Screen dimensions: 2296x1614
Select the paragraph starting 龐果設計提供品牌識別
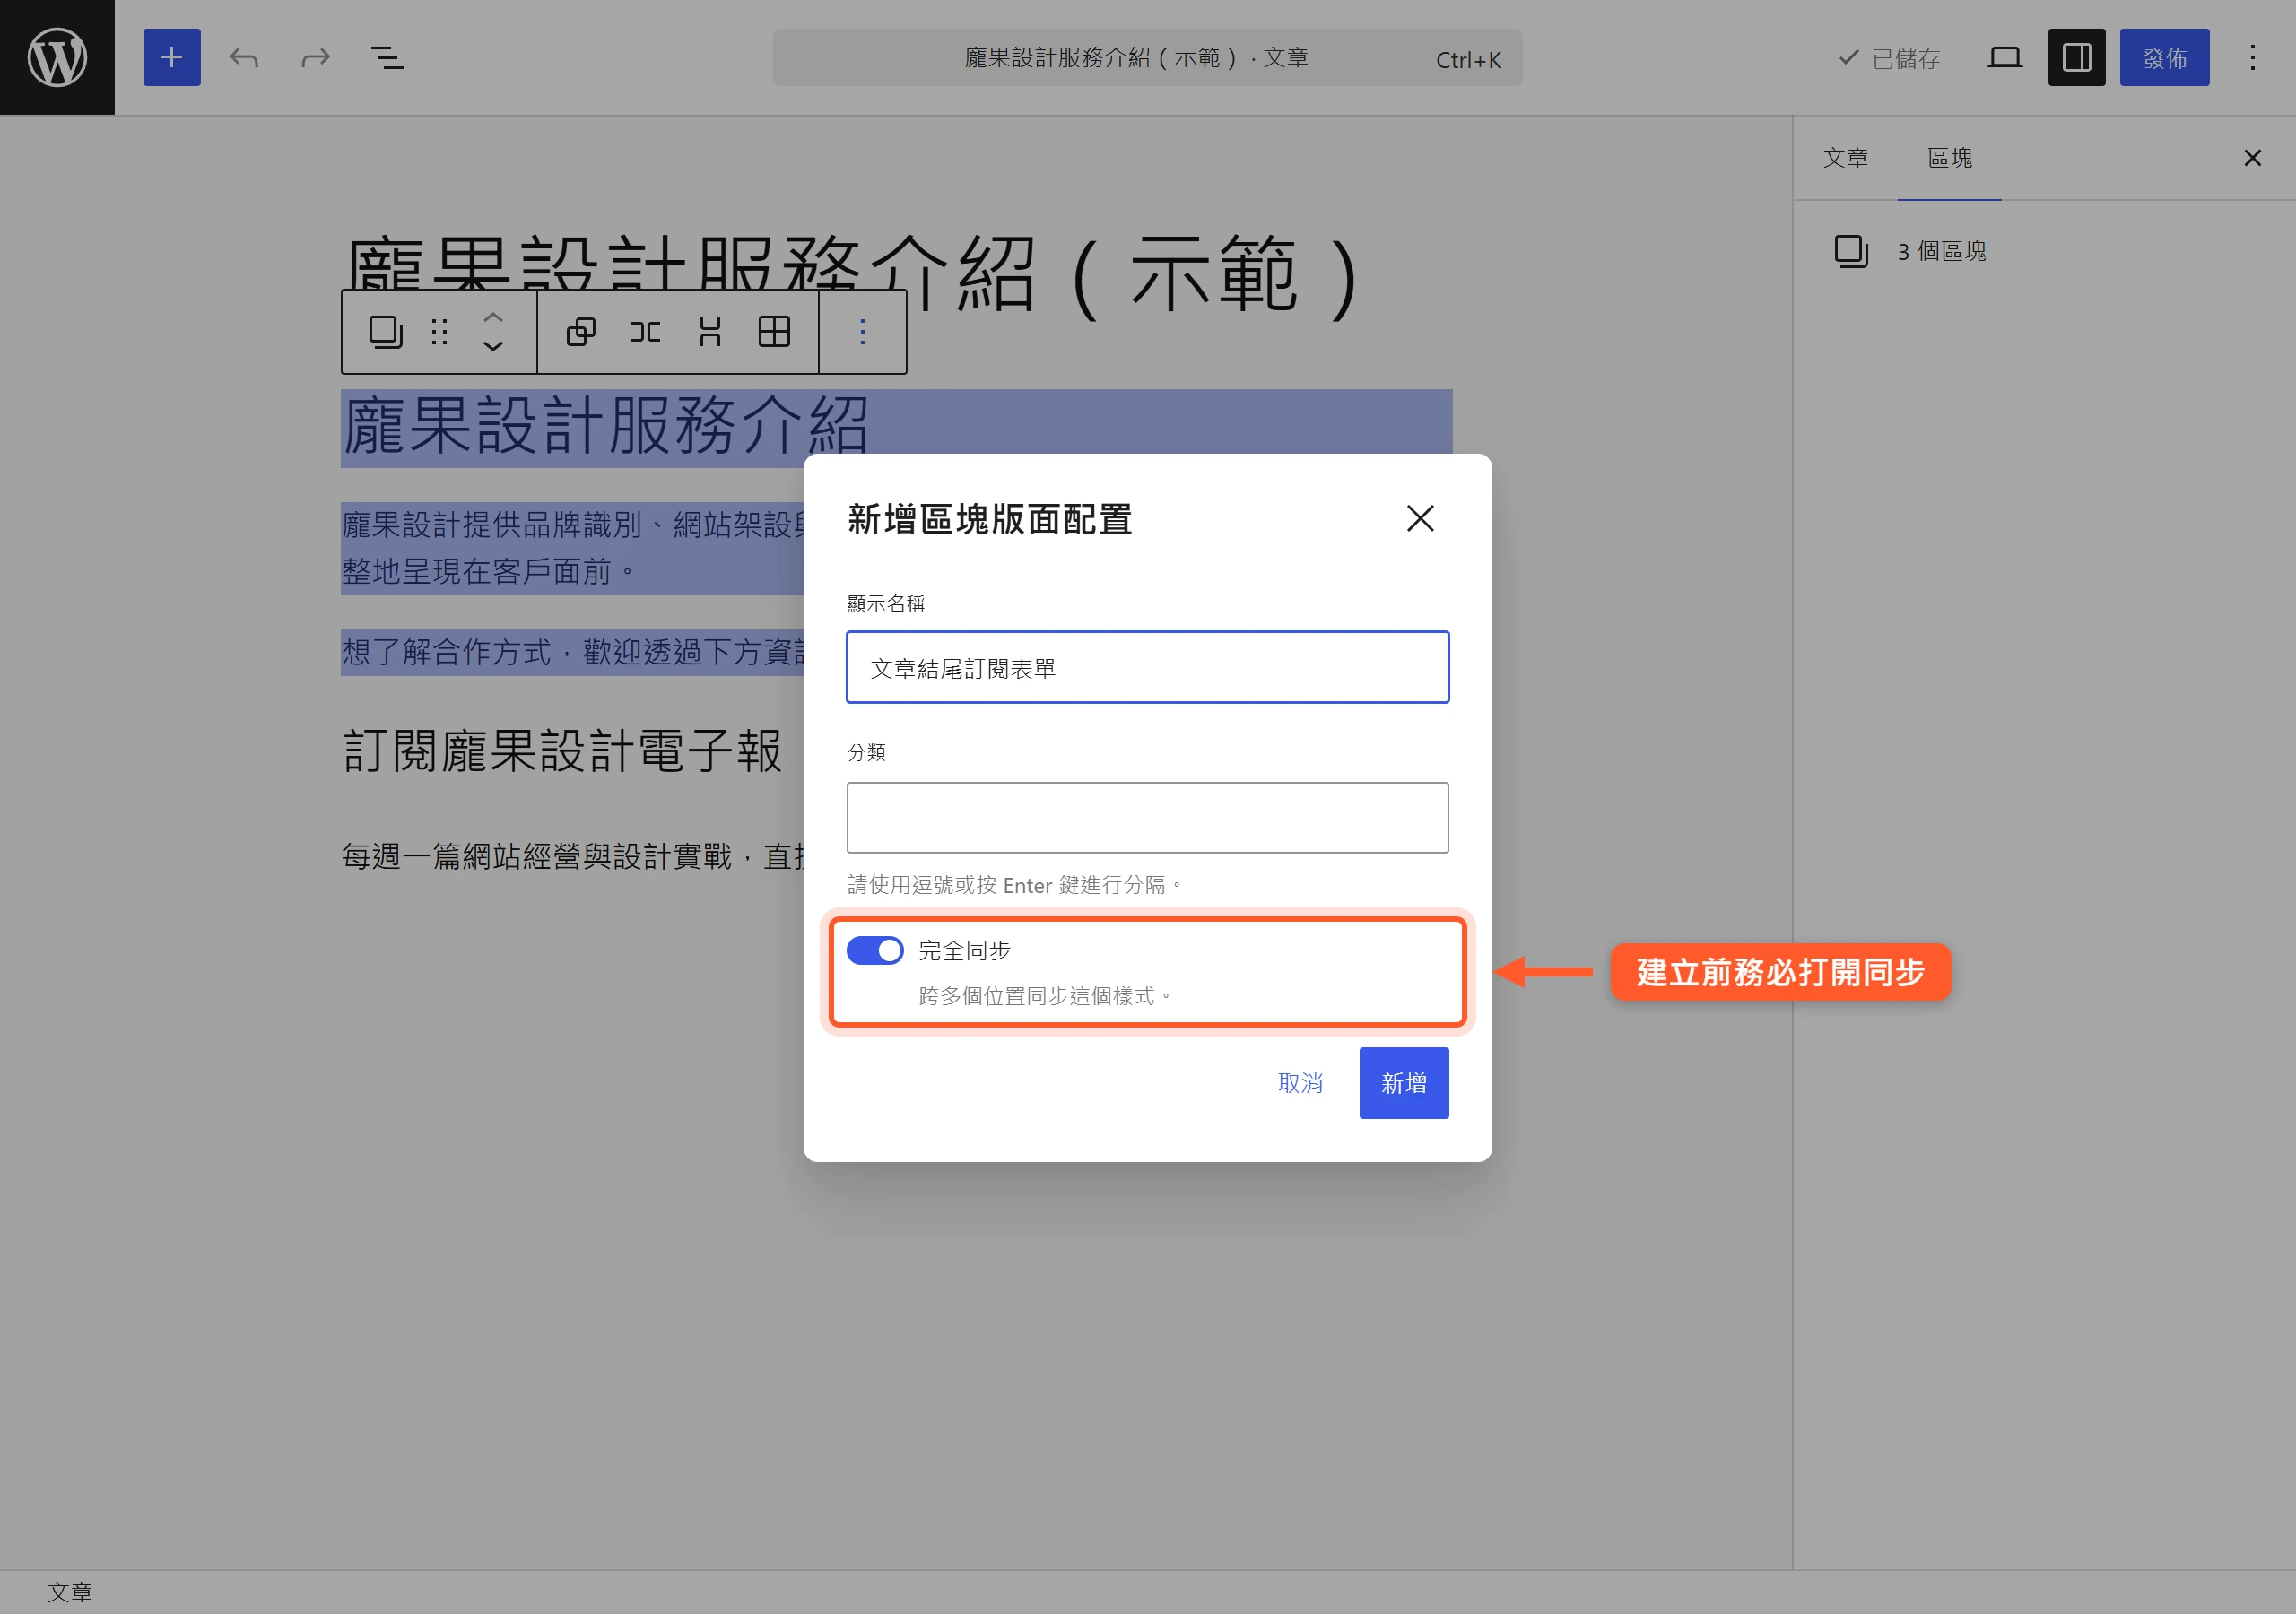(572, 548)
